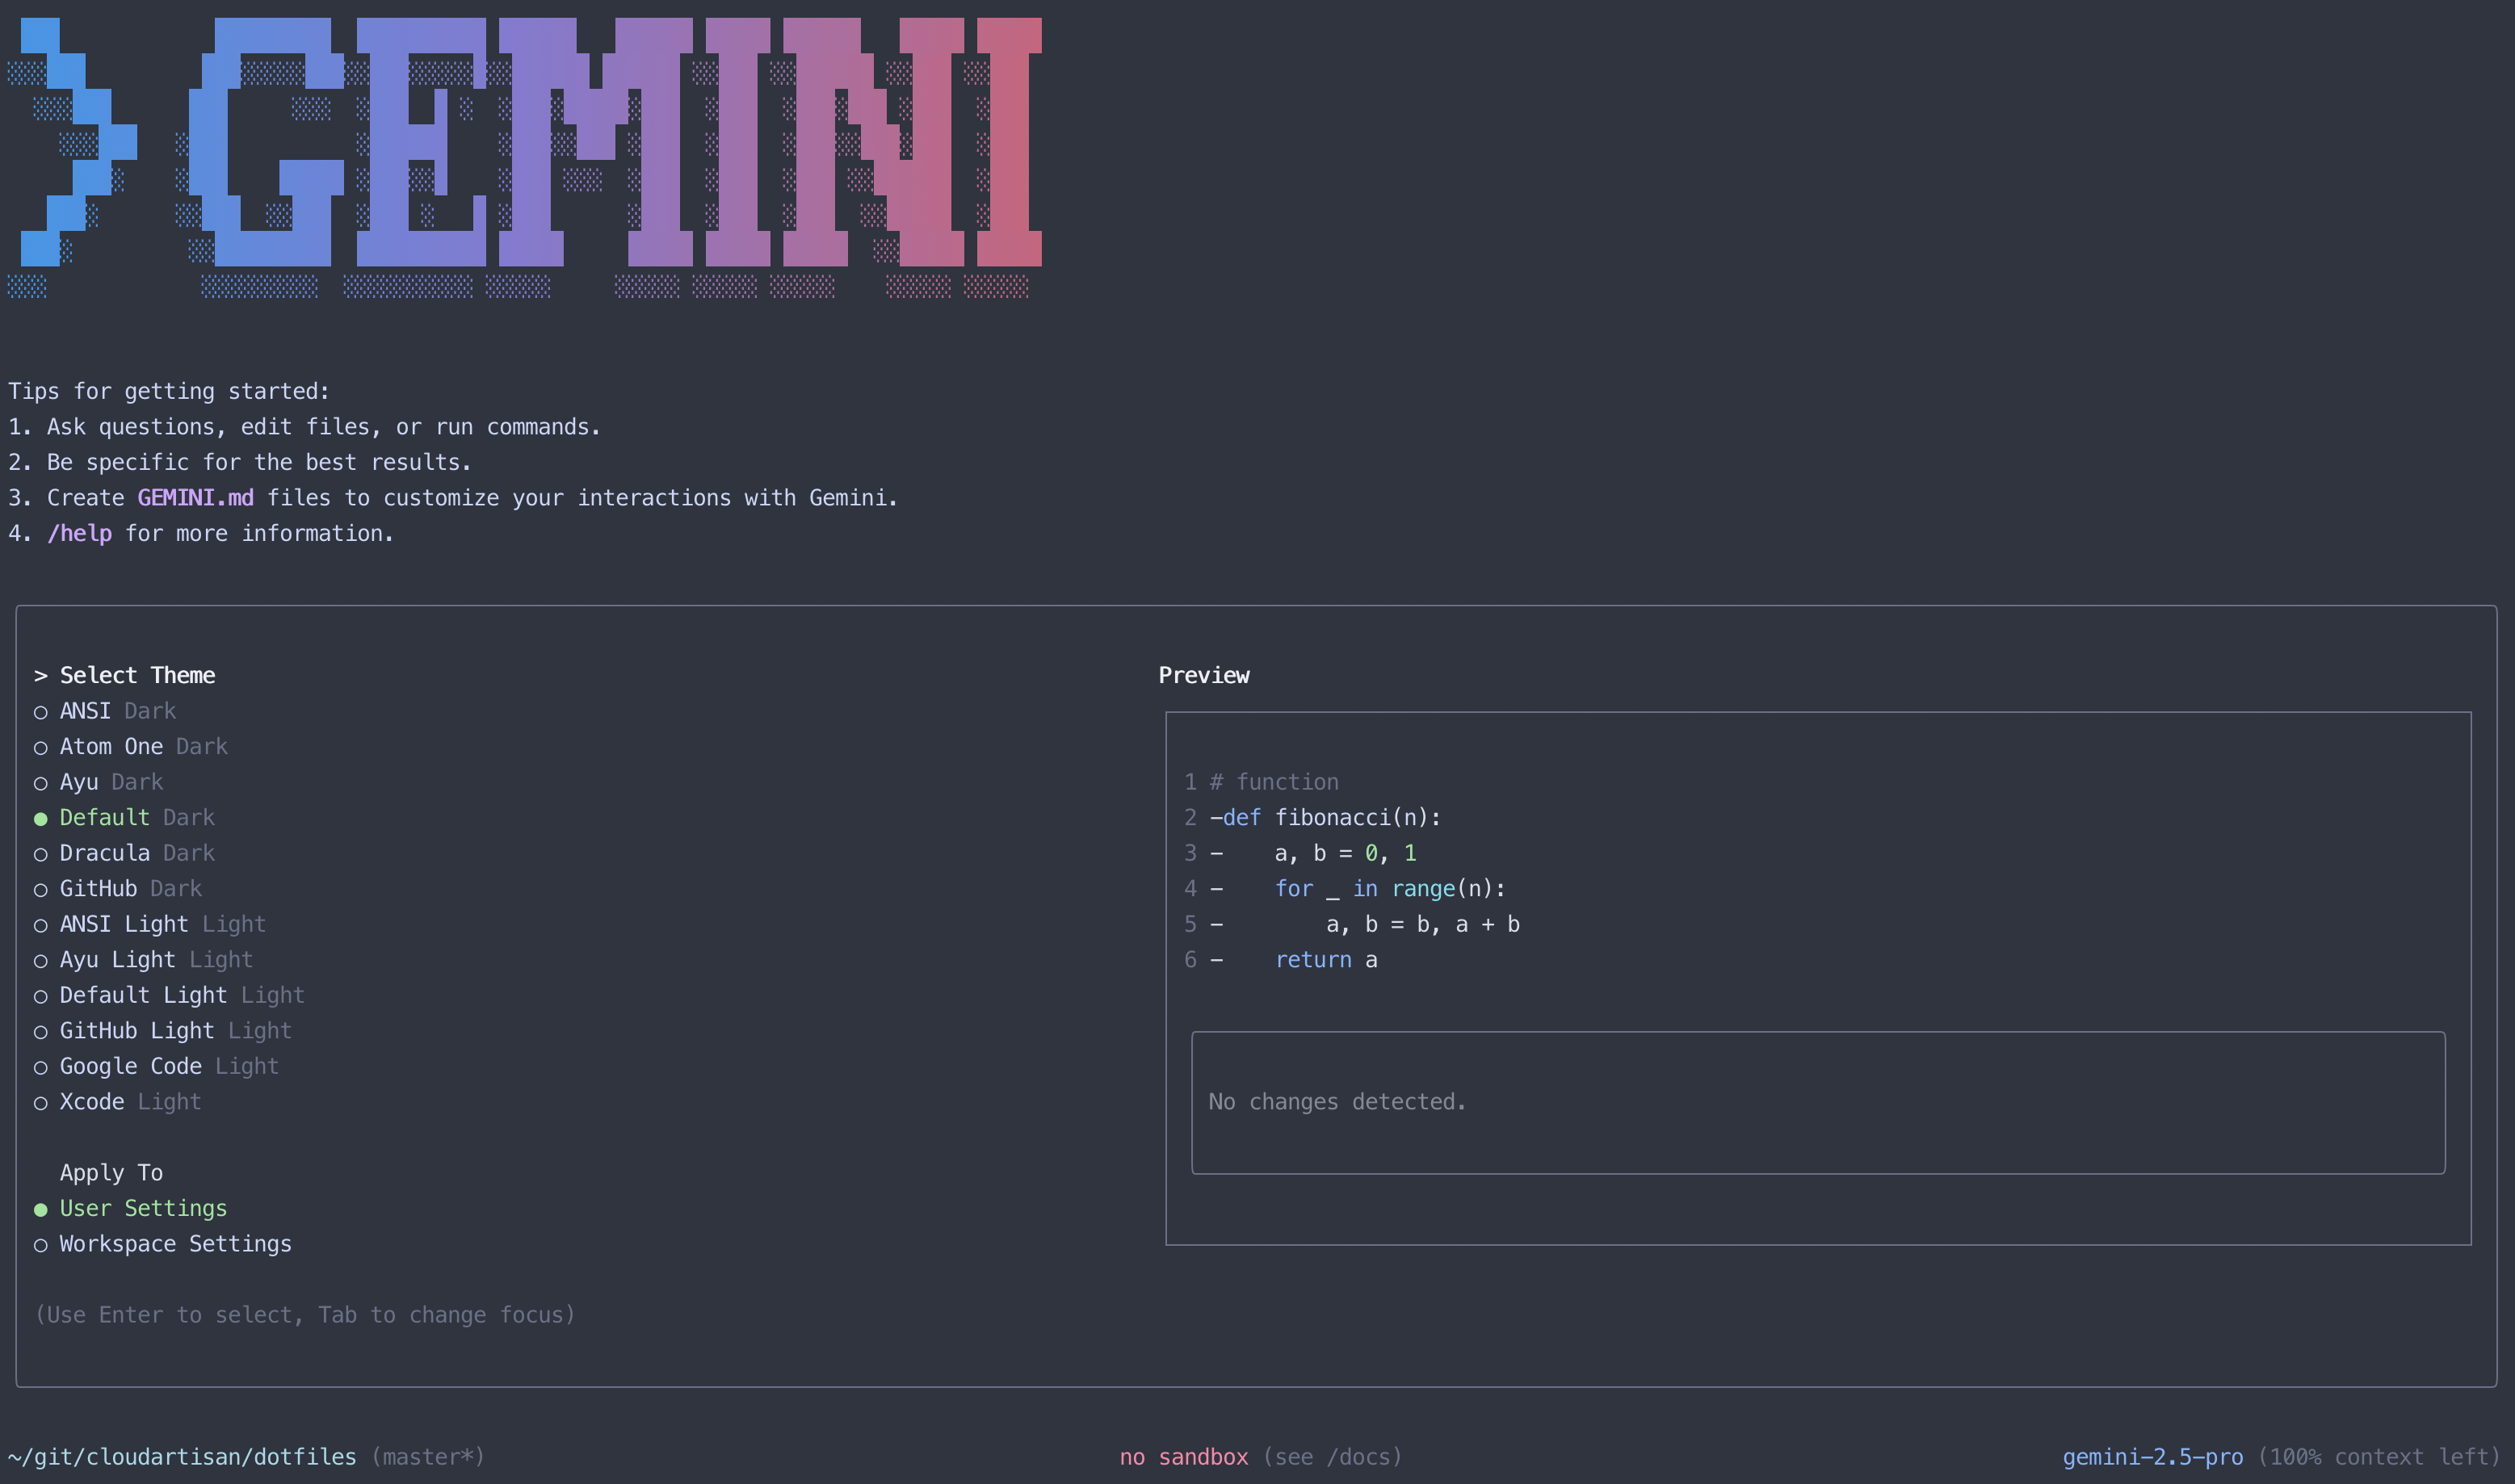Click the 'a, b = 0, 1' code line

coord(1300,853)
